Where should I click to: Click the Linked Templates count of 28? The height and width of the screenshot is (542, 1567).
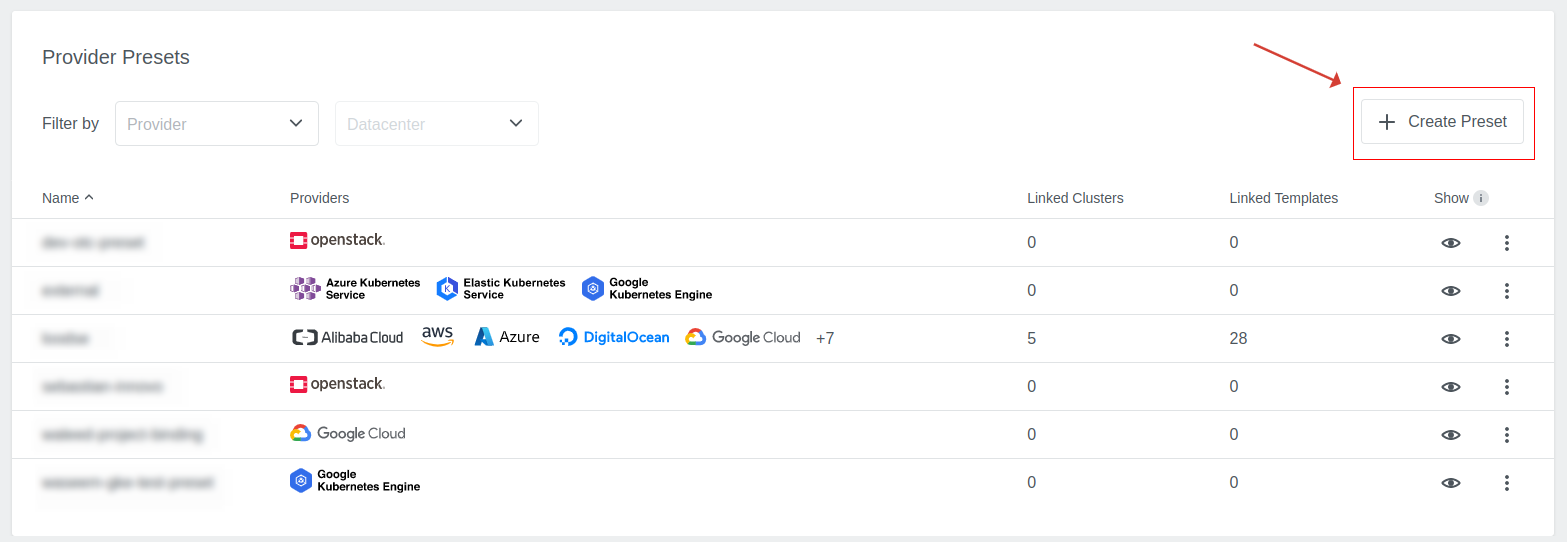(1238, 339)
